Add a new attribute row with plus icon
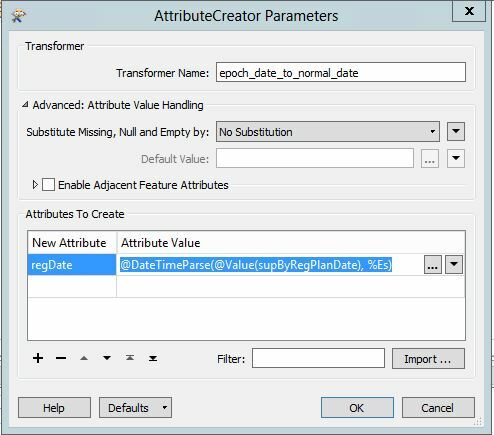Image resolution: width=494 pixels, height=435 pixels. click(38, 358)
